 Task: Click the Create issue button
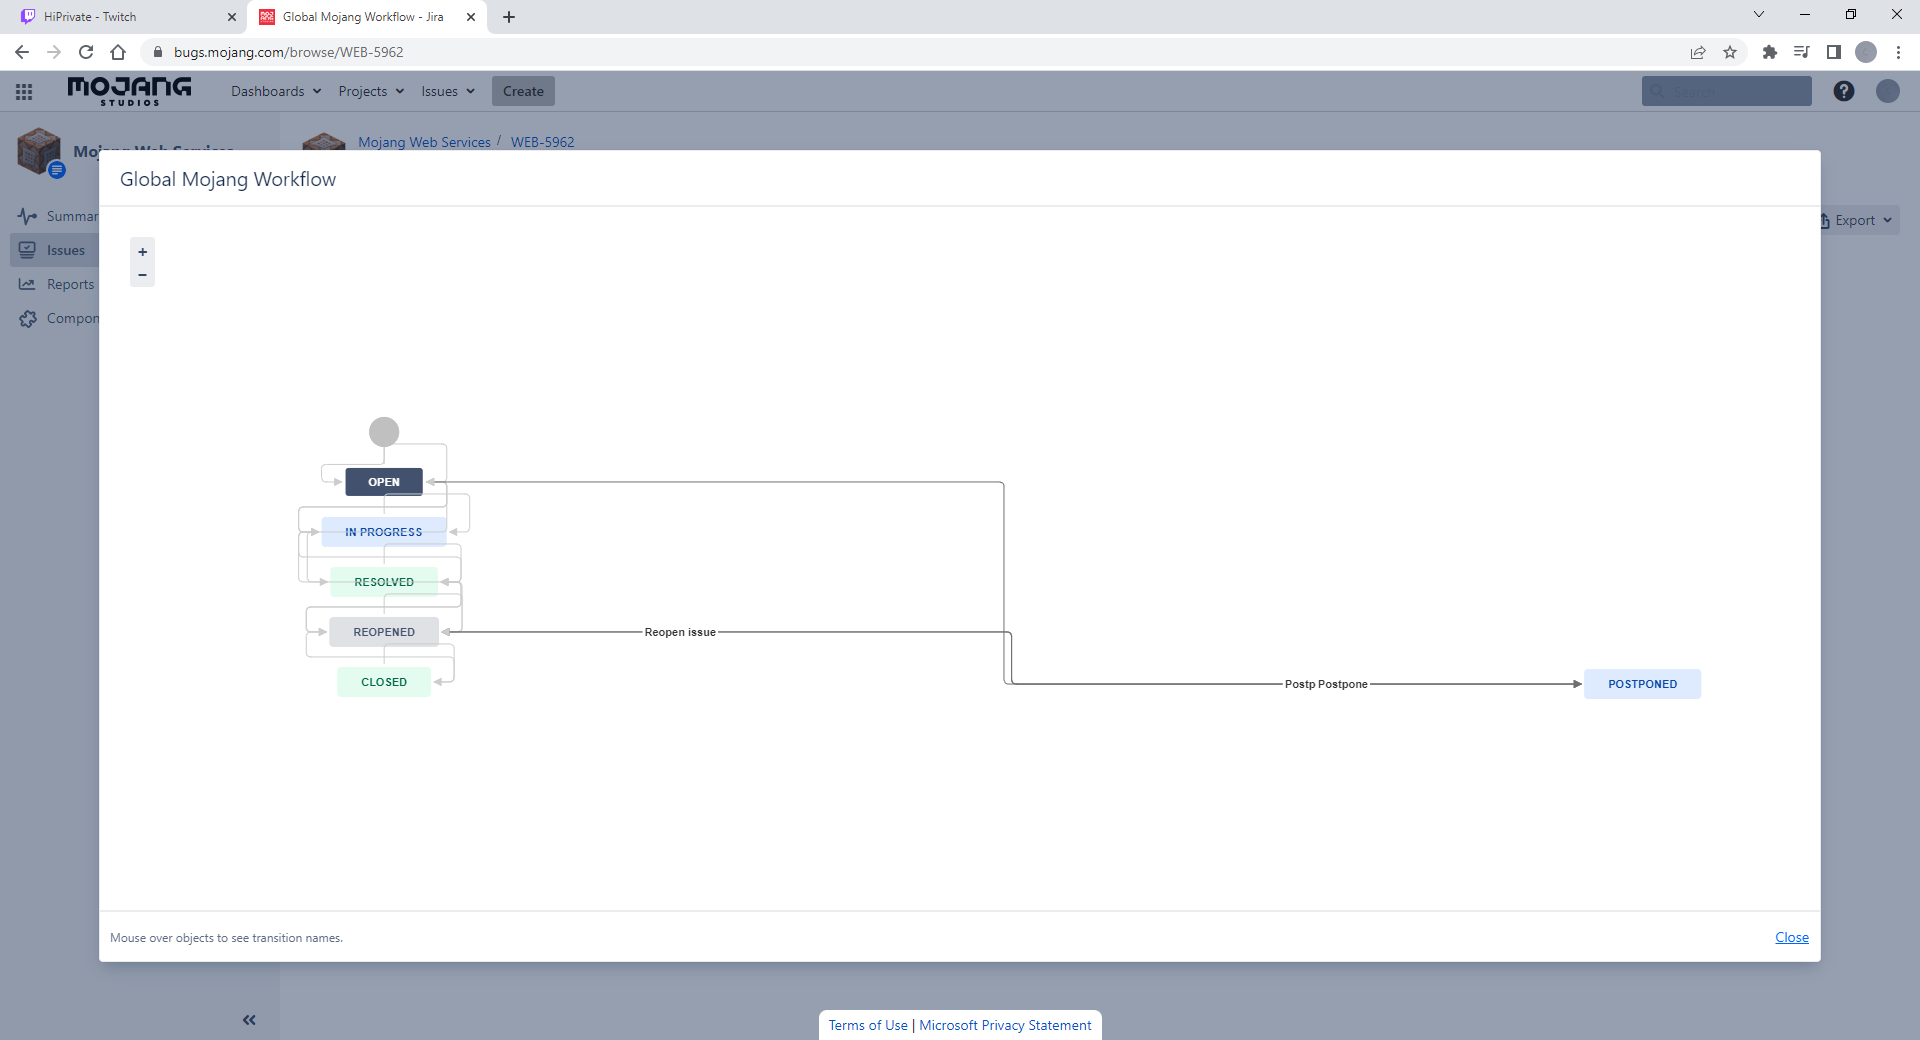pos(523,91)
